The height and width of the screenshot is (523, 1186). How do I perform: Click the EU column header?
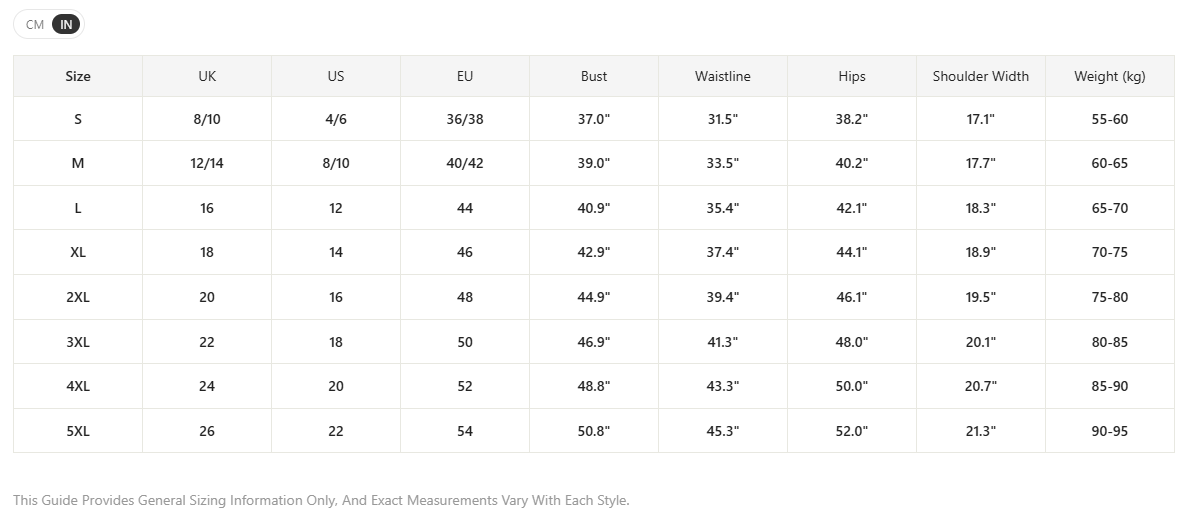(465, 76)
